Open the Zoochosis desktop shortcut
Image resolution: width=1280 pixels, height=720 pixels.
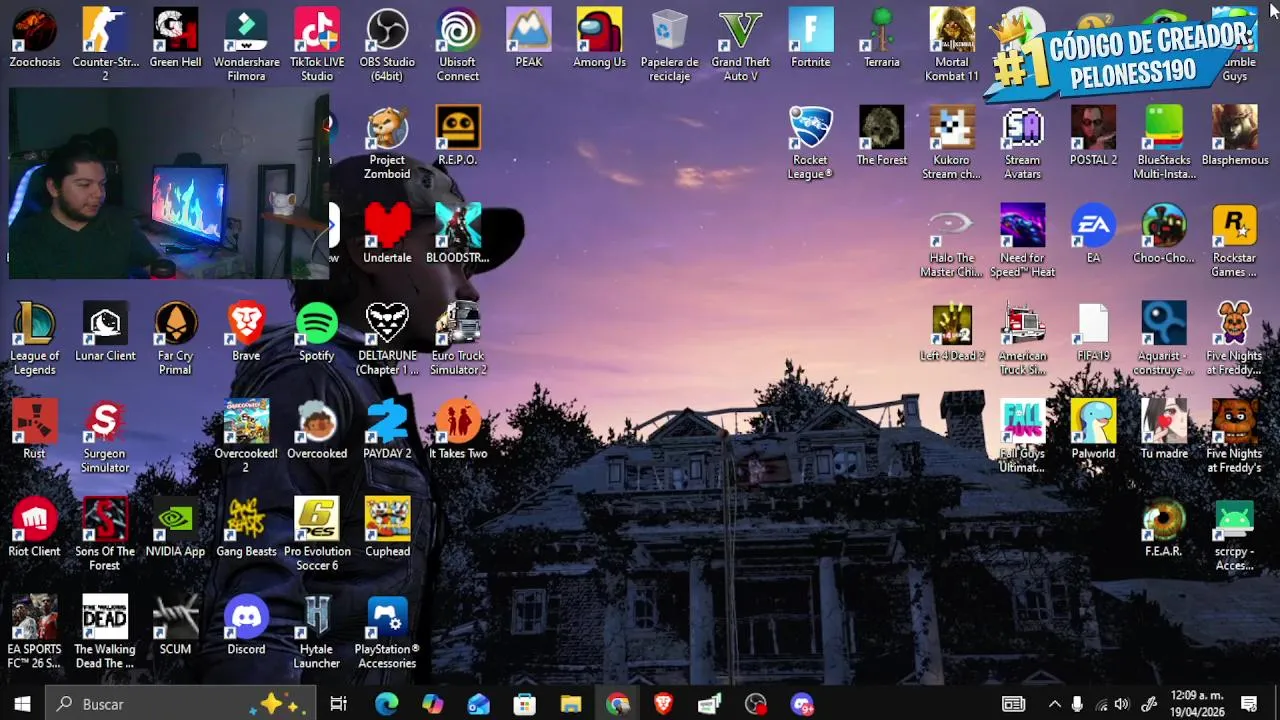point(35,40)
